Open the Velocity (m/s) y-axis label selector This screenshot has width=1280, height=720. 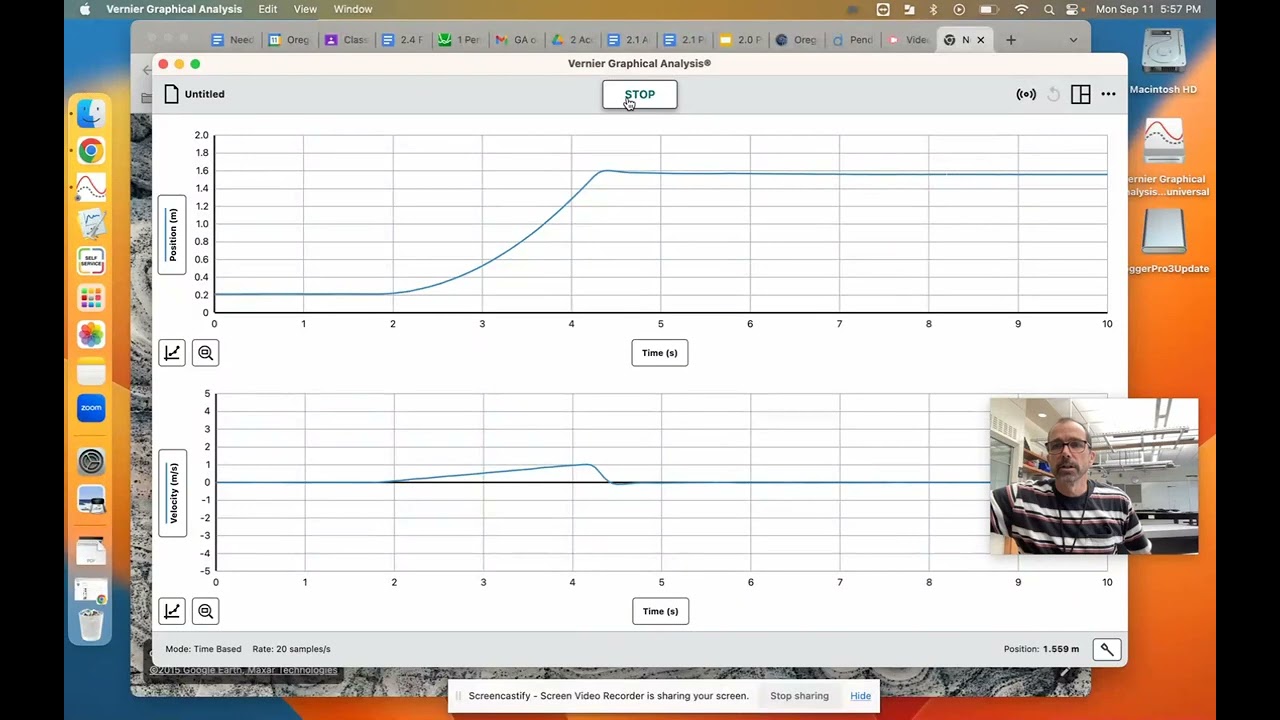172,493
